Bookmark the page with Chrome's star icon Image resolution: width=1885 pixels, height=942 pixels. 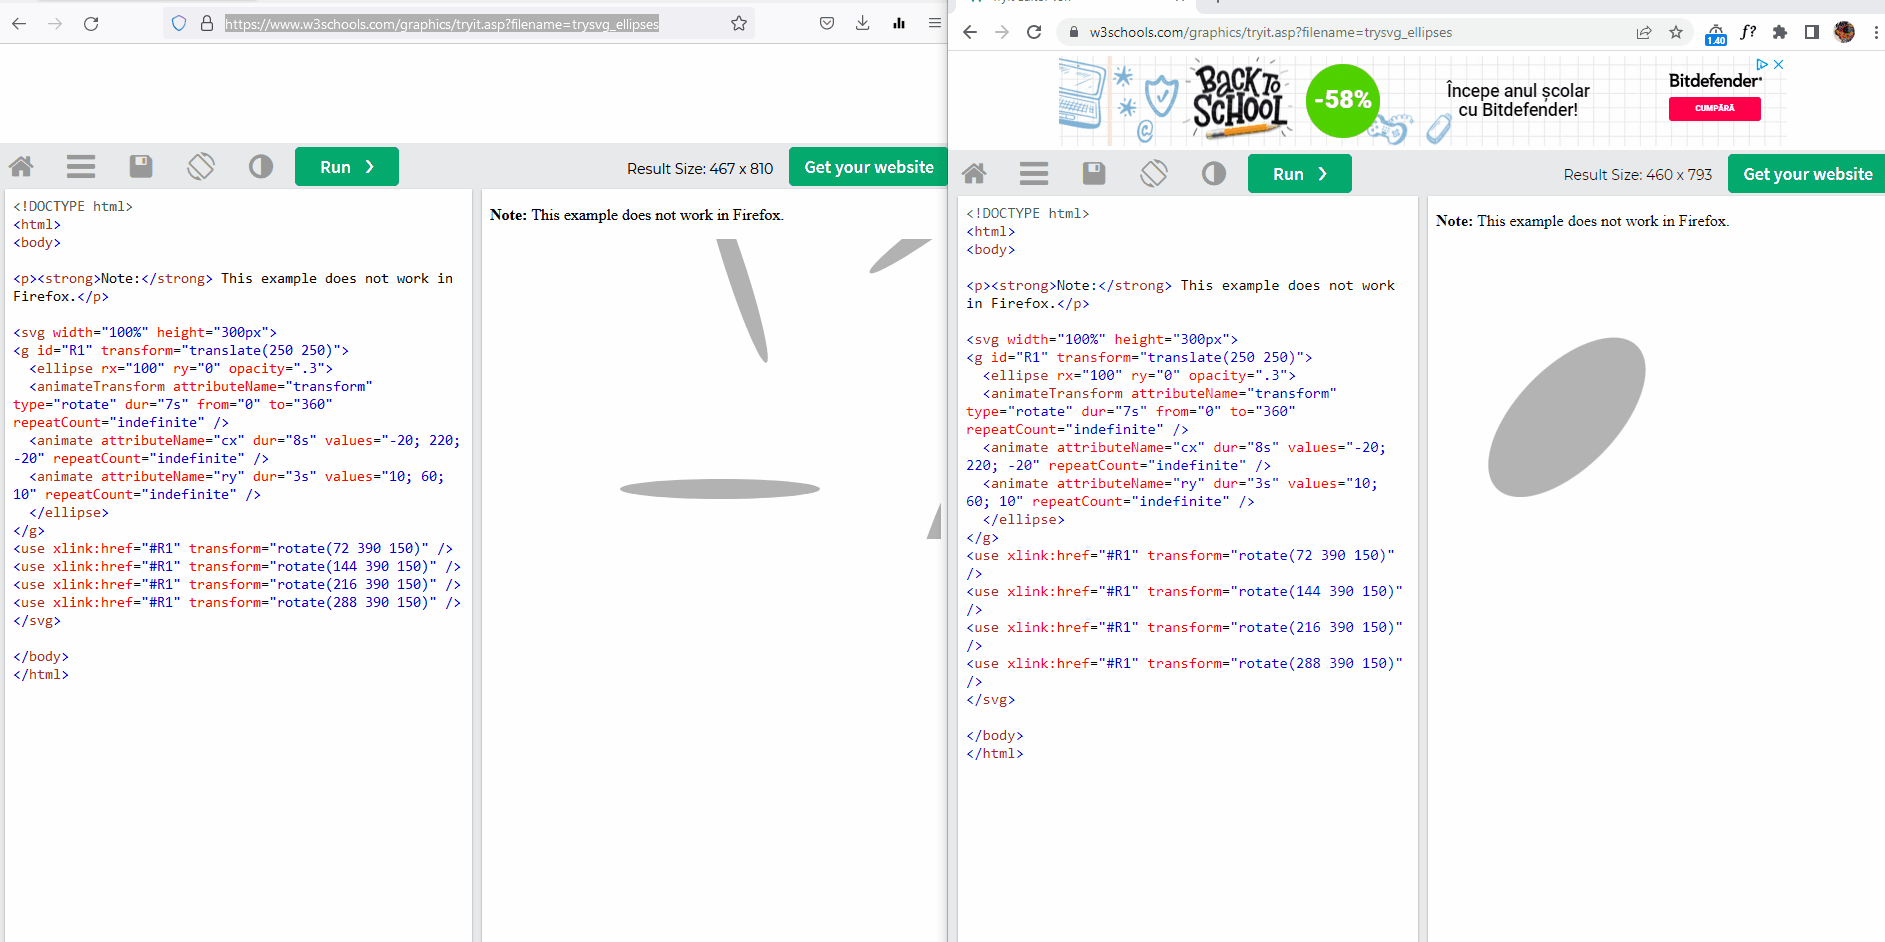[x=1676, y=32]
